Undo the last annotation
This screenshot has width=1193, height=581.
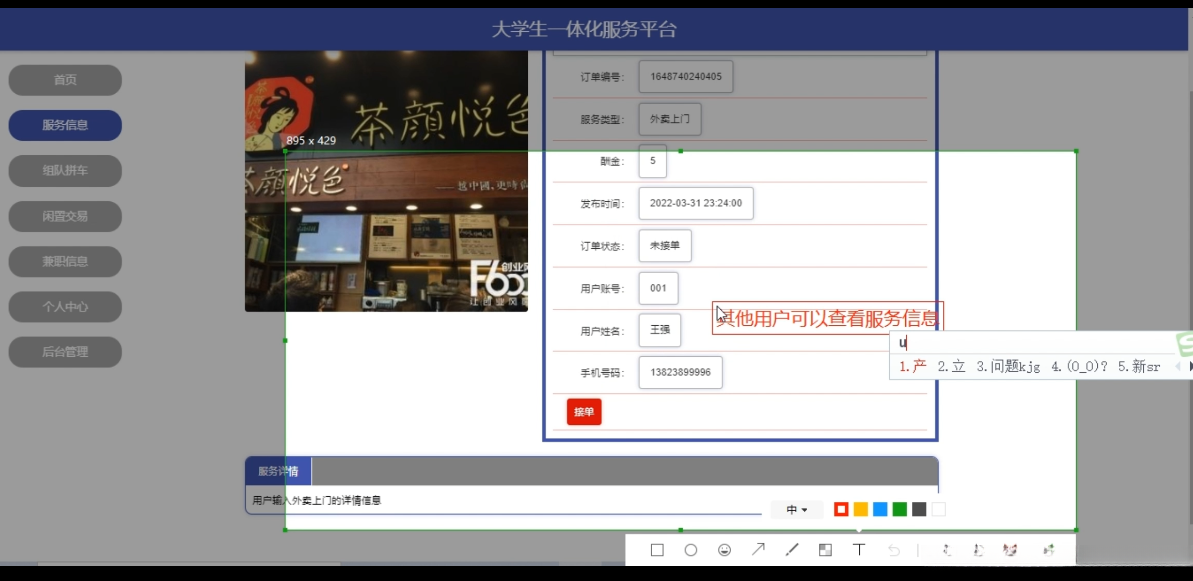pos(893,549)
